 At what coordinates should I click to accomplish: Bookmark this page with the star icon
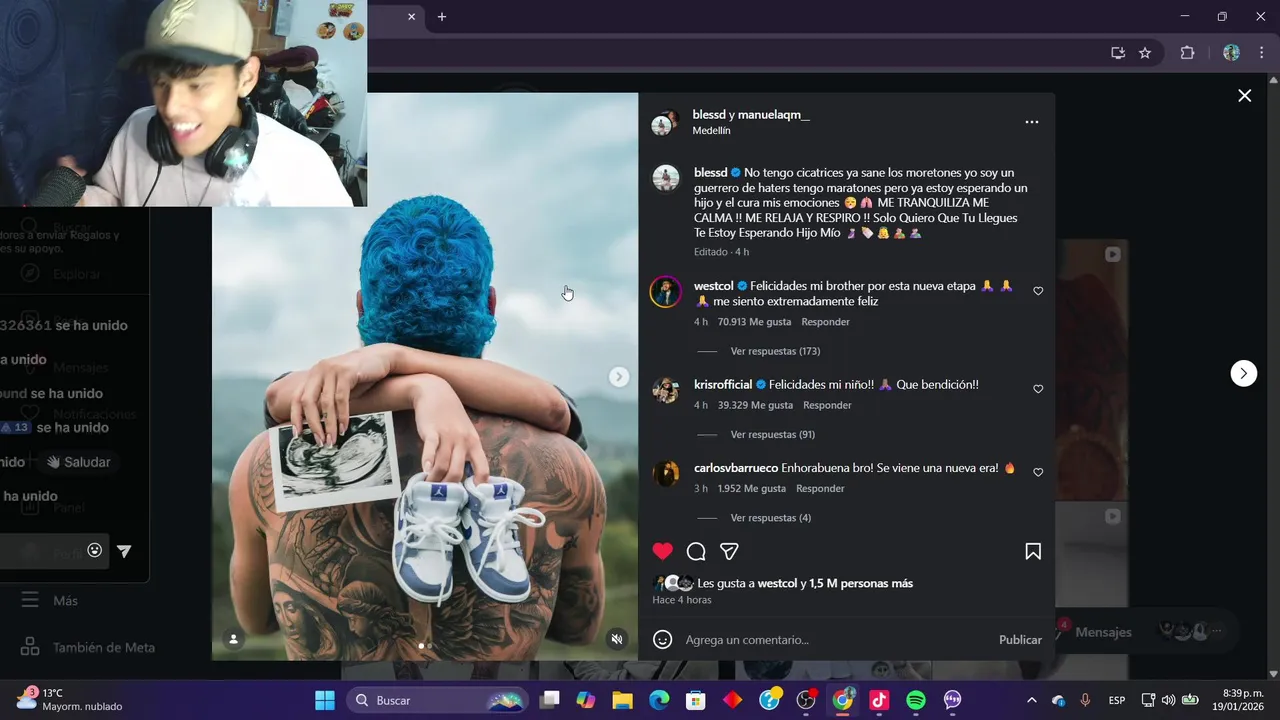point(1145,53)
